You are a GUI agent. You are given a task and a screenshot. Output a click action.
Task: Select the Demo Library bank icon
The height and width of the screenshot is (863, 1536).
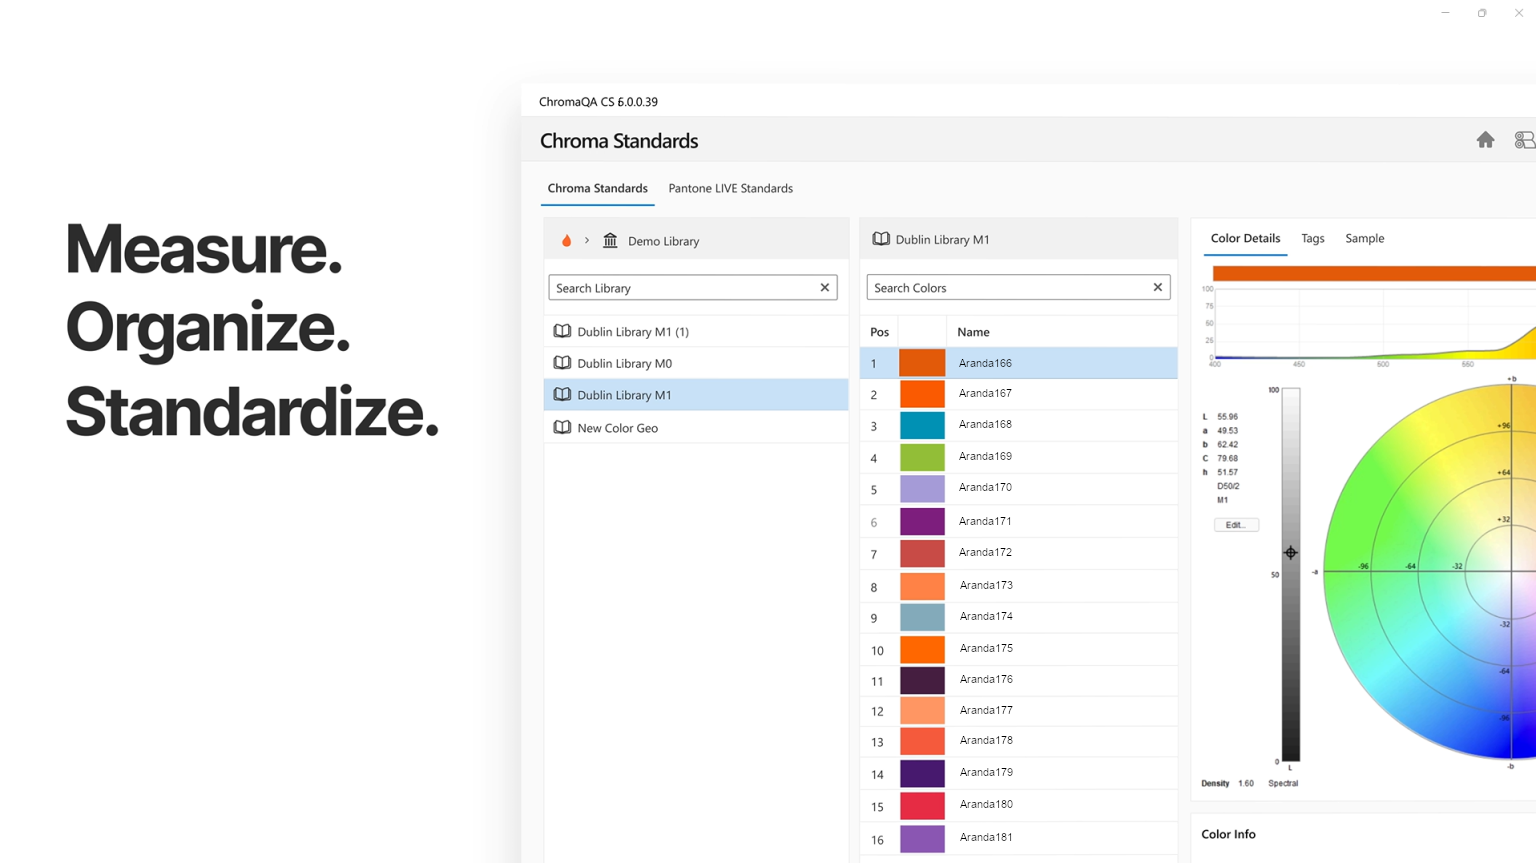pyautogui.click(x=610, y=240)
